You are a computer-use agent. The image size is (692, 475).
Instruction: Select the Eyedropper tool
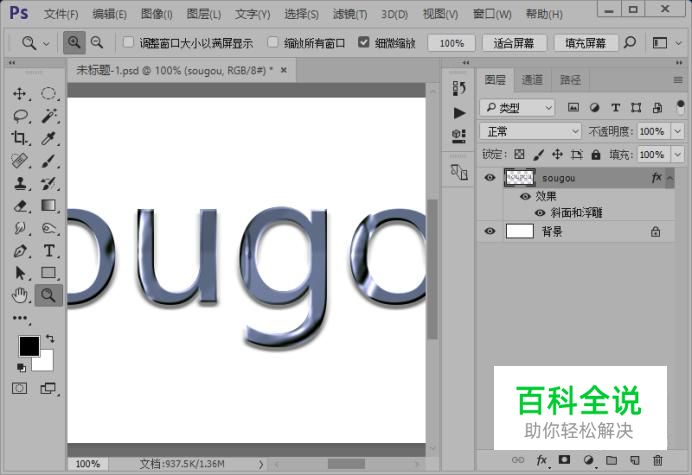(48, 138)
